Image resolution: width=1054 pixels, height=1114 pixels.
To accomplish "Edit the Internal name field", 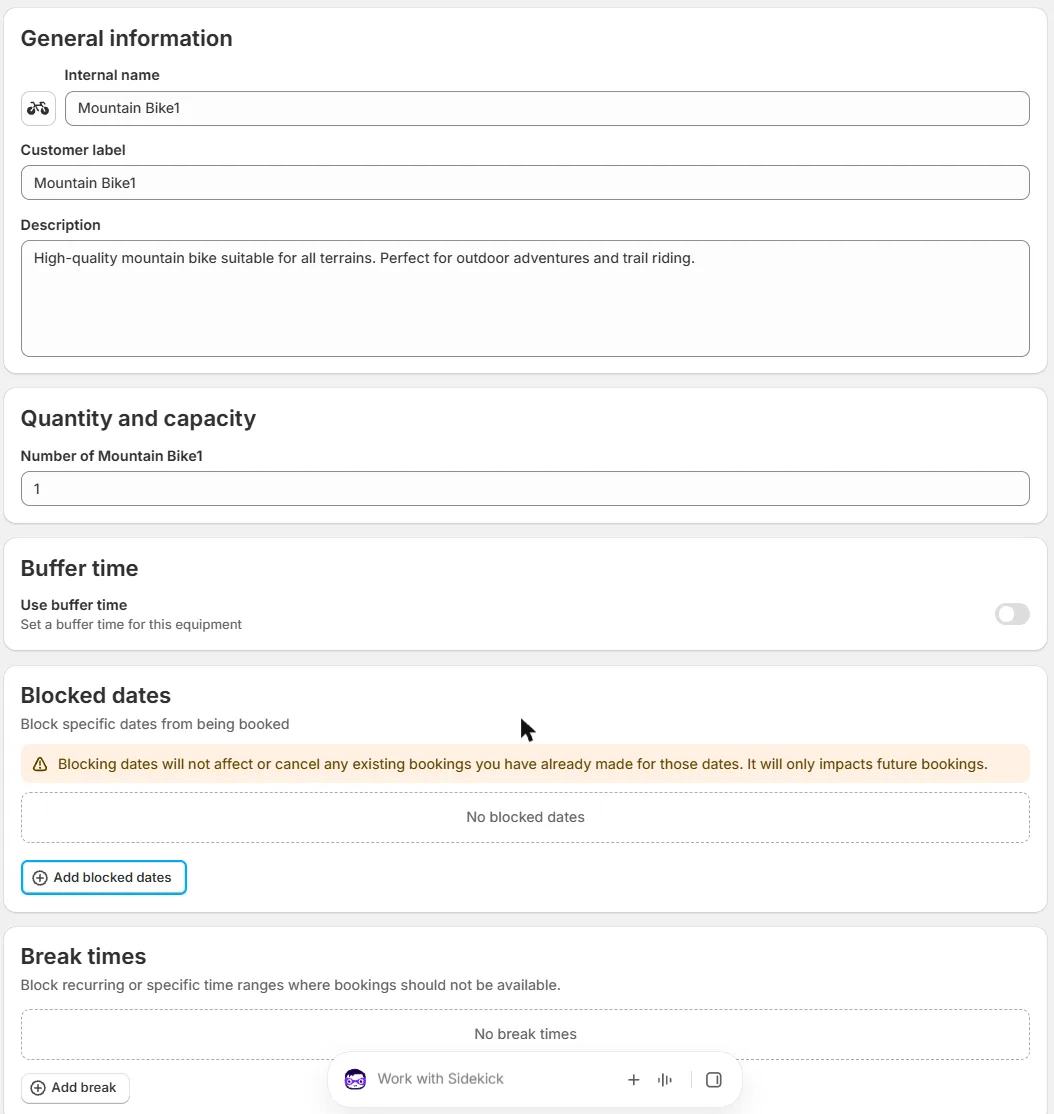I will [547, 109].
